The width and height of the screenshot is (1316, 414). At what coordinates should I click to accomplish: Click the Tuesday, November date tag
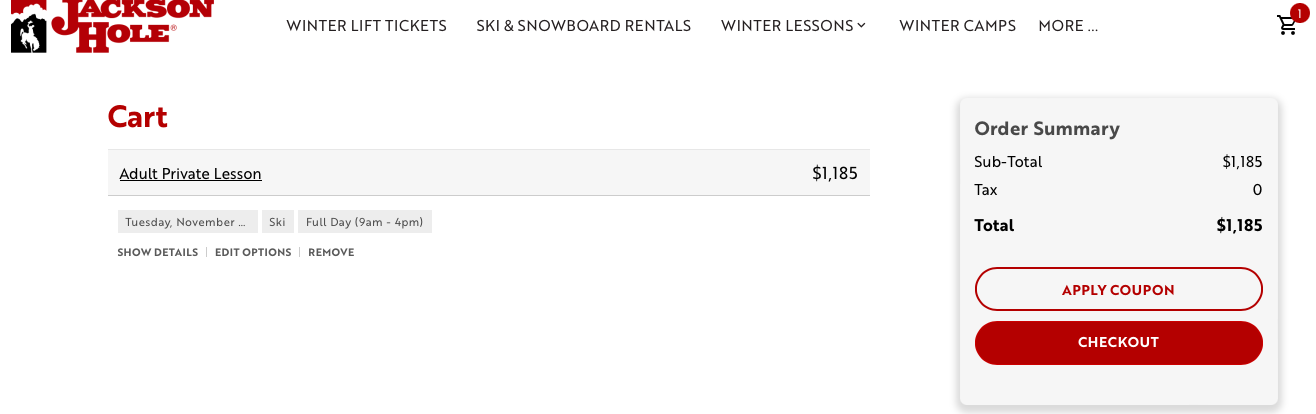(186, 222)
